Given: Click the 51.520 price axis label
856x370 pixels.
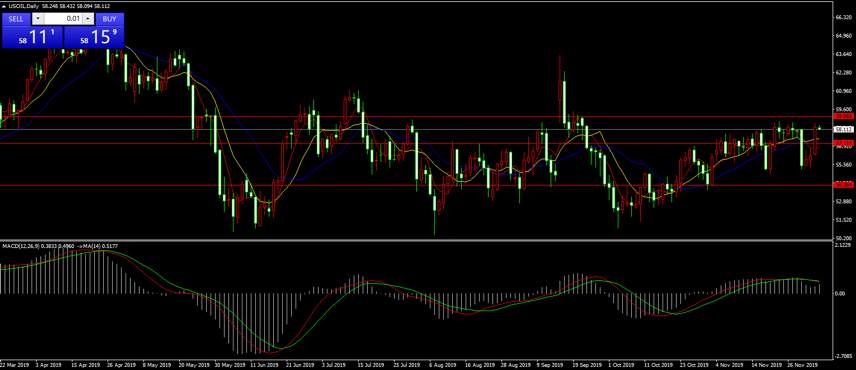Looking at the screenshot, I should click(x=843, y=220).
